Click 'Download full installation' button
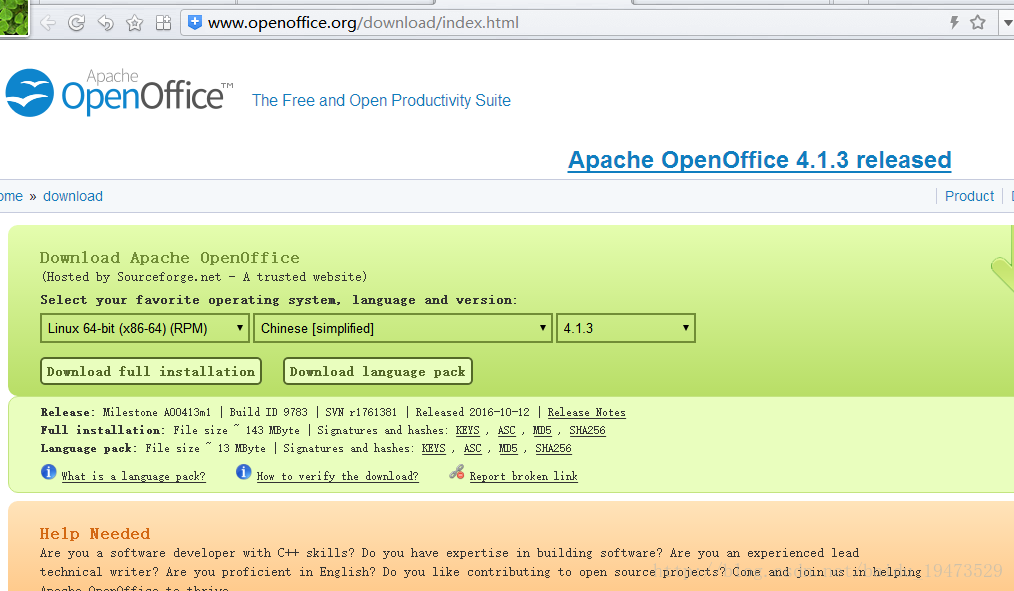The height and width of the screenshot is (591, 1014). 151,371
